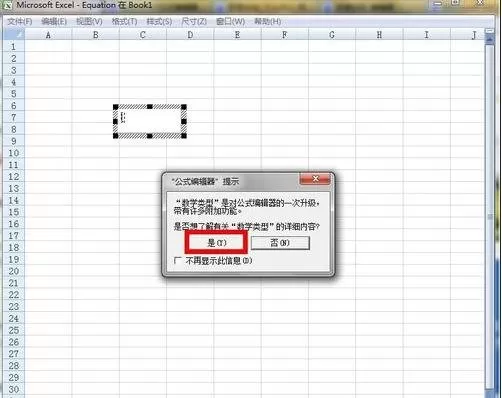Open the 格式(T) menu
Viewport: 502px width, 398px height.
[124, 22]
